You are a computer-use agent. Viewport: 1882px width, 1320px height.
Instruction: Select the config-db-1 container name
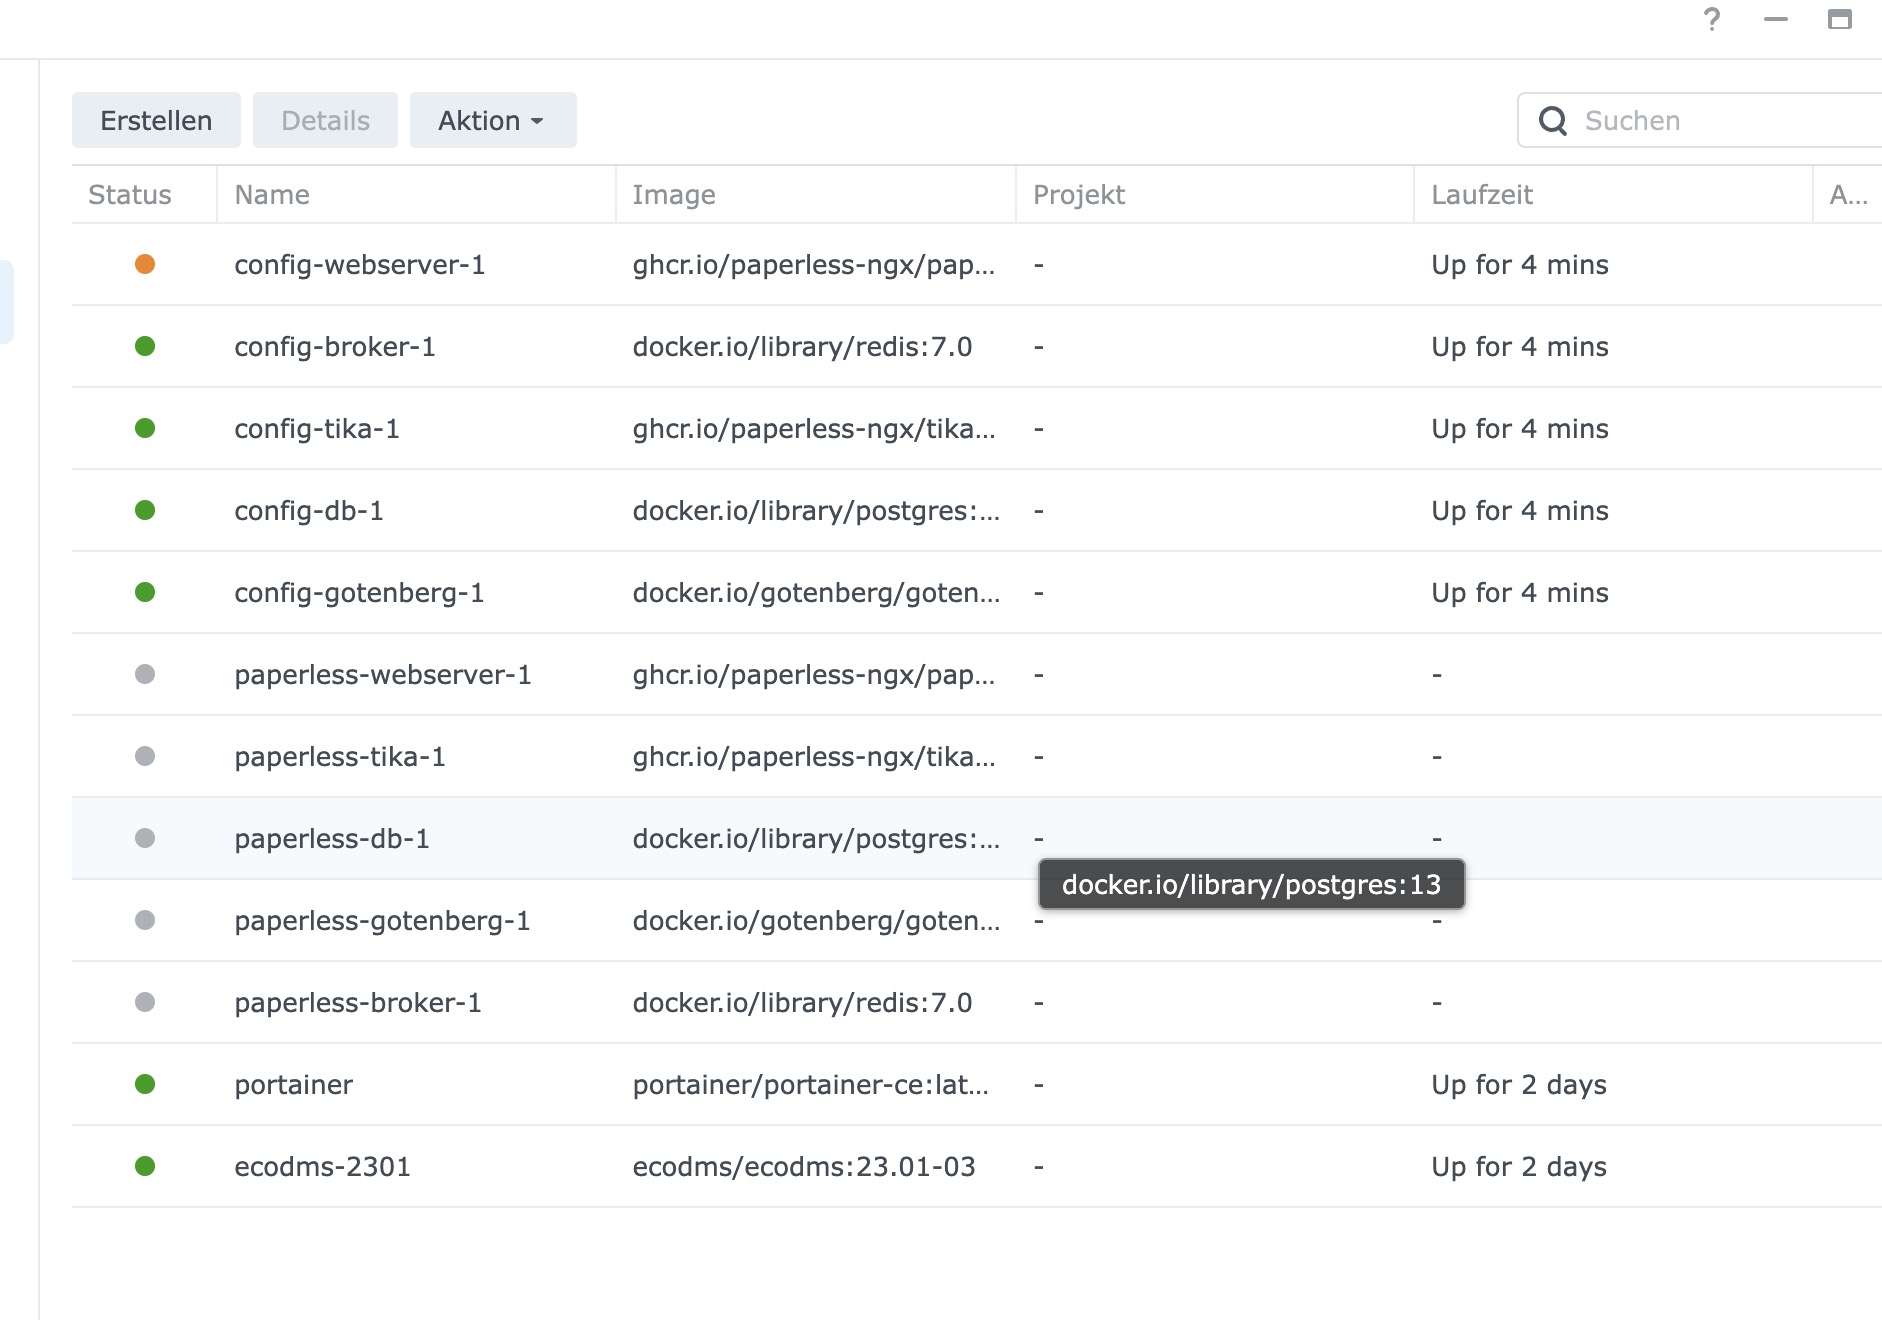click(x=309, y=511)
